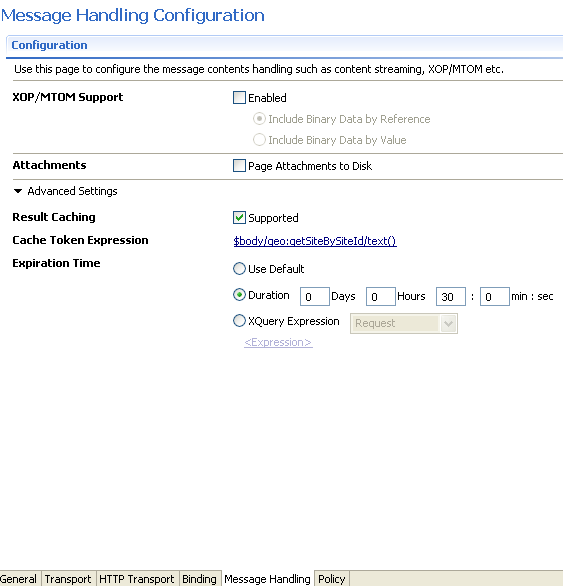
Task: Collapse the Advanced Settings section
Action: 18,191
